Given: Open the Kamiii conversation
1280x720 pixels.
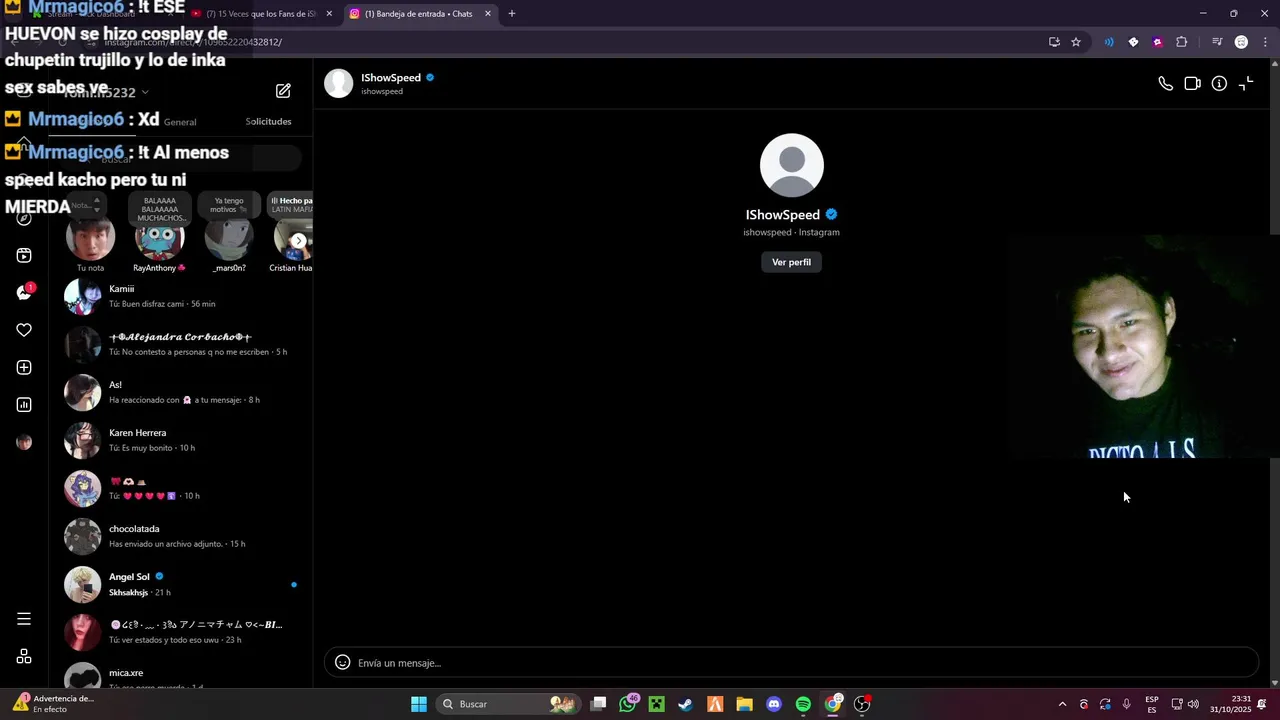Looking at the screenshot, I should pyautogui.click(x=181, y=296).
